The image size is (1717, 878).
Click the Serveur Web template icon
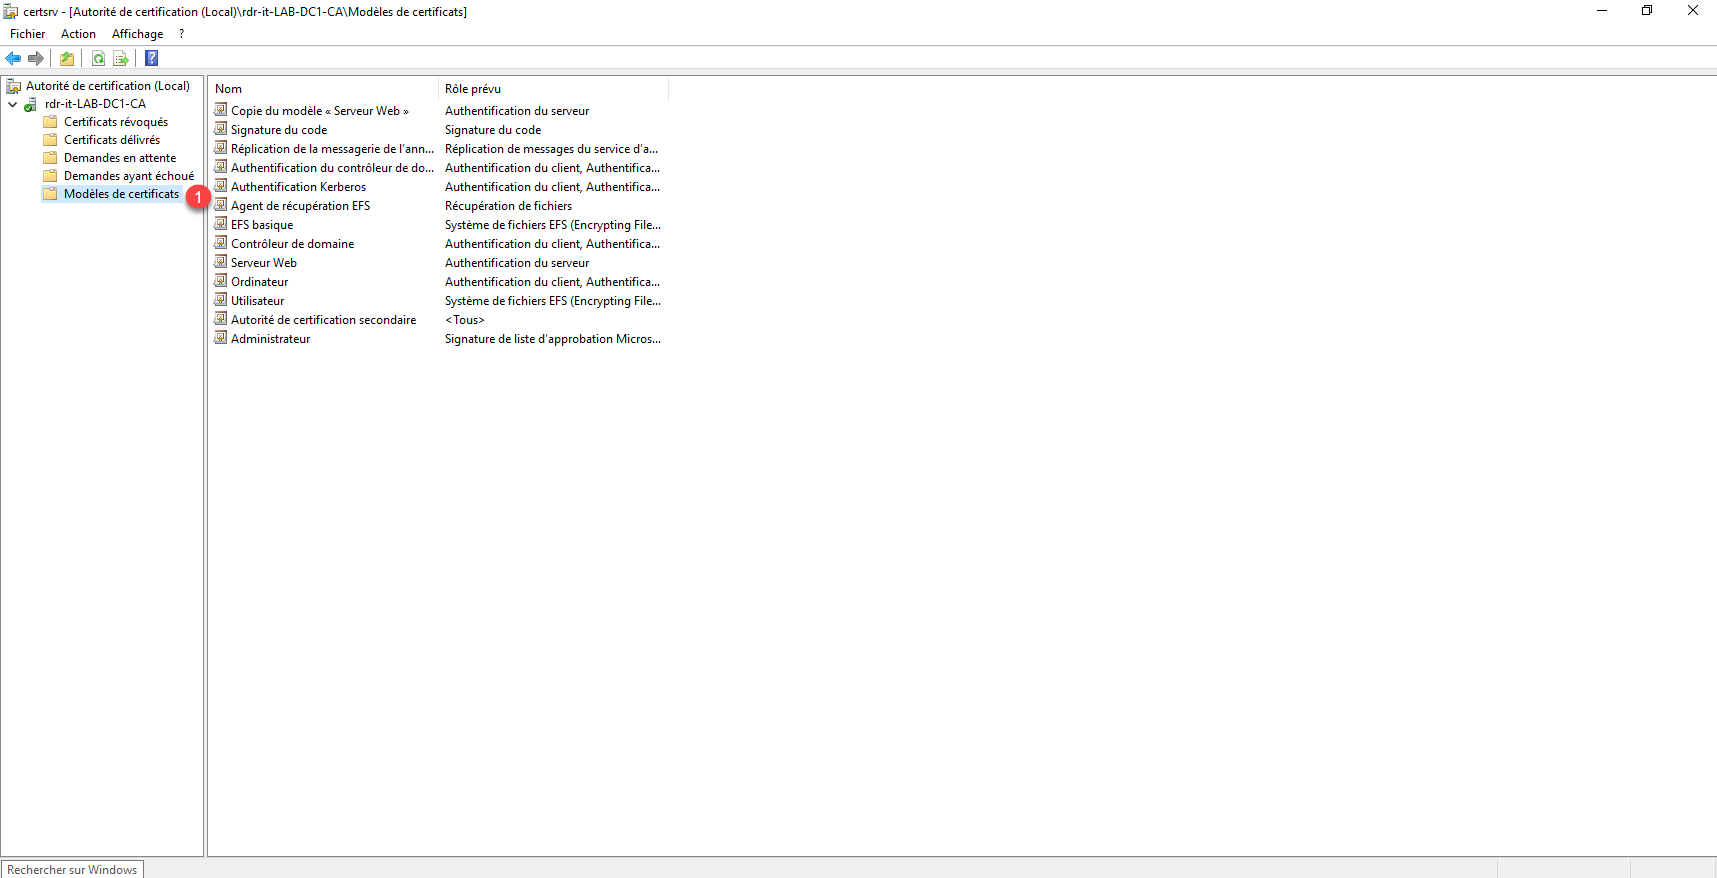click(x=221, y=262)
